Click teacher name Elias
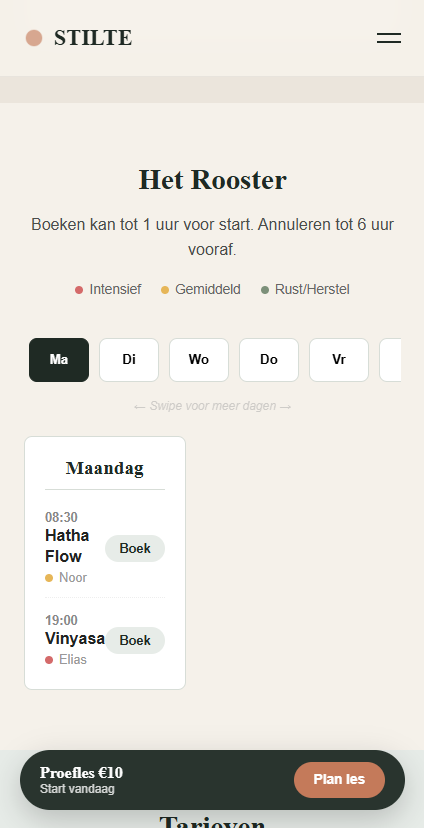 [73, 660]
